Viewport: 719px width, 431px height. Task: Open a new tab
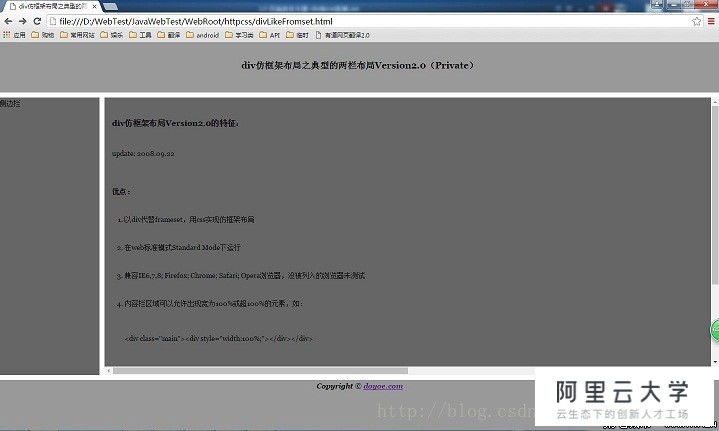coord(111,6)
